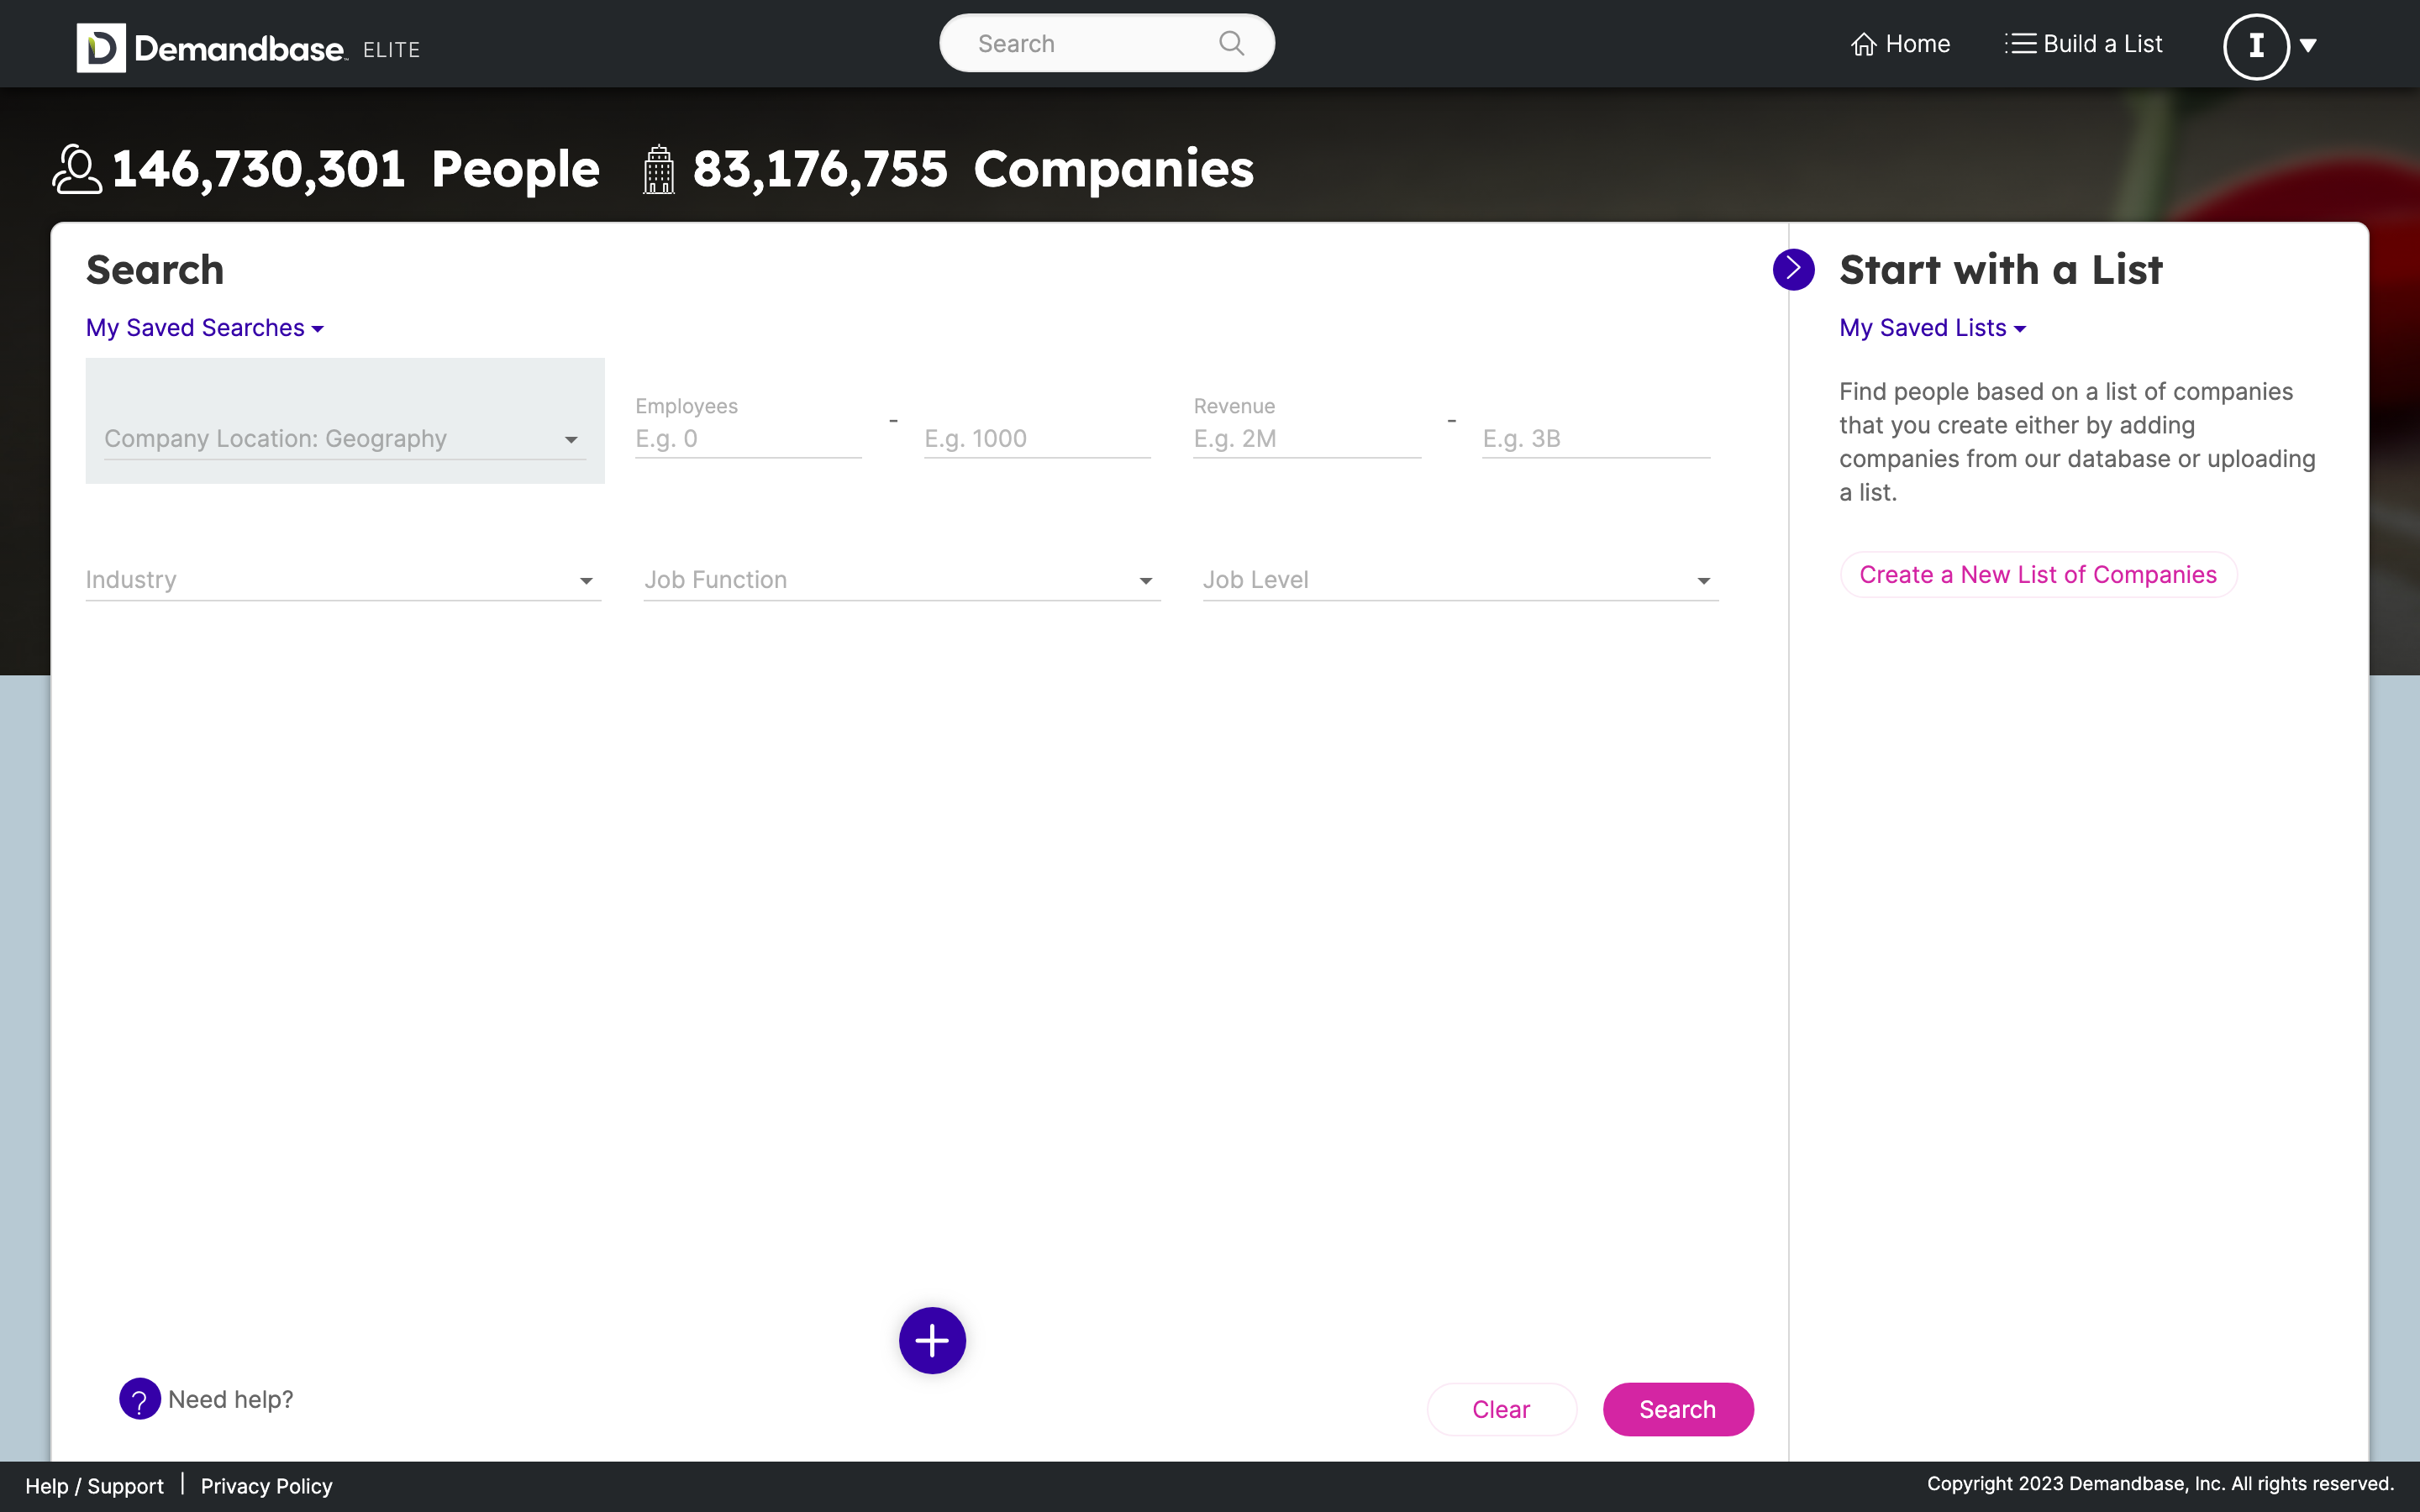Click Create a New List of Companies
The height and width of the screenshot is (1512, 2420).
pyautogui.click(x=2038, y=575)
